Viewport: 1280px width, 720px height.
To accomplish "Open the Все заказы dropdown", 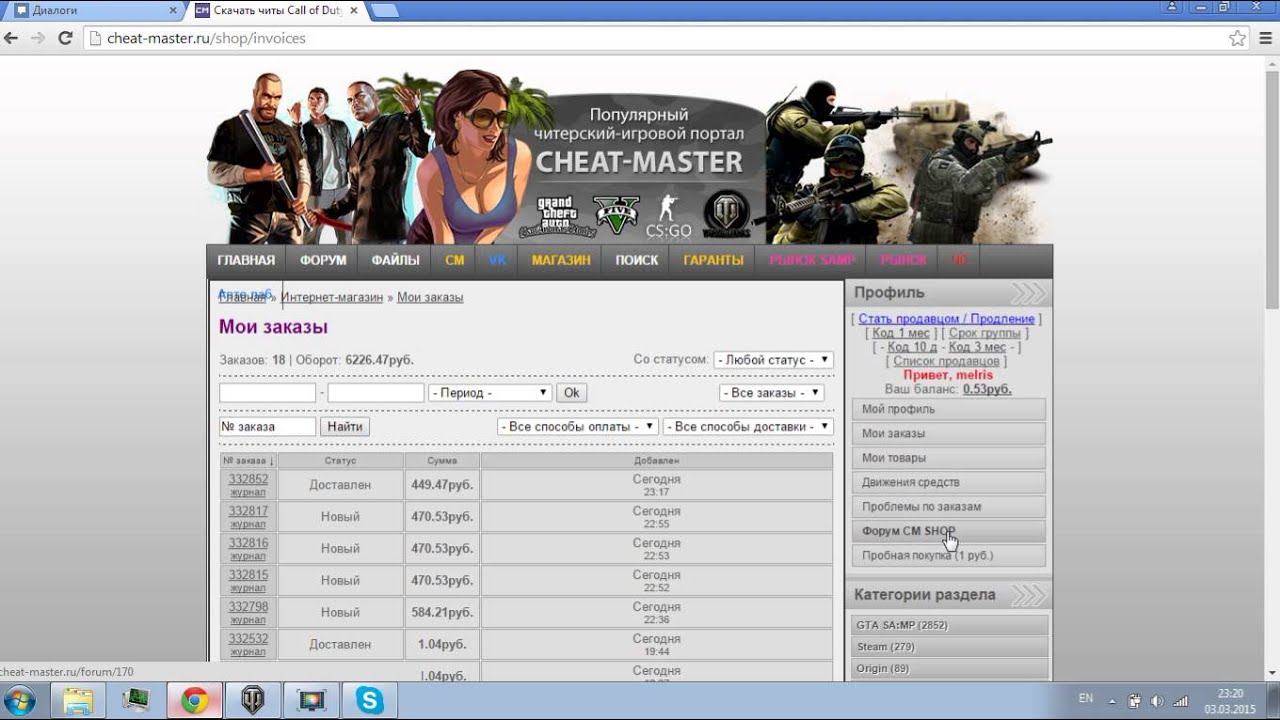I will click(771, 393).
